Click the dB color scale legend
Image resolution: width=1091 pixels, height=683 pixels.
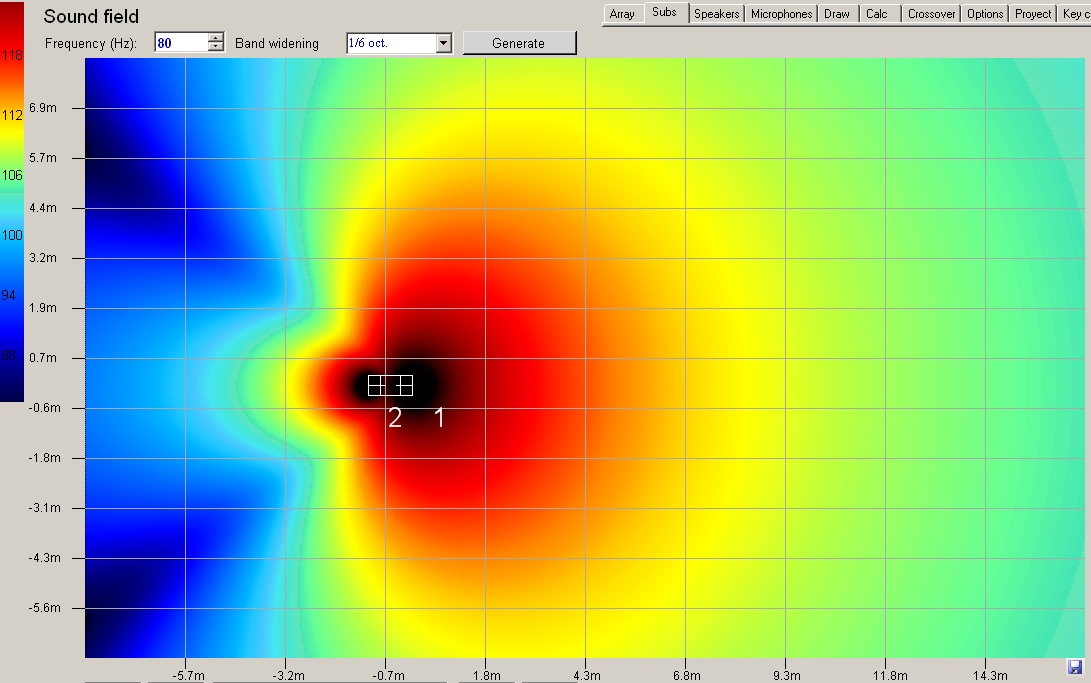pyautogui.click(x=12, y=202)
